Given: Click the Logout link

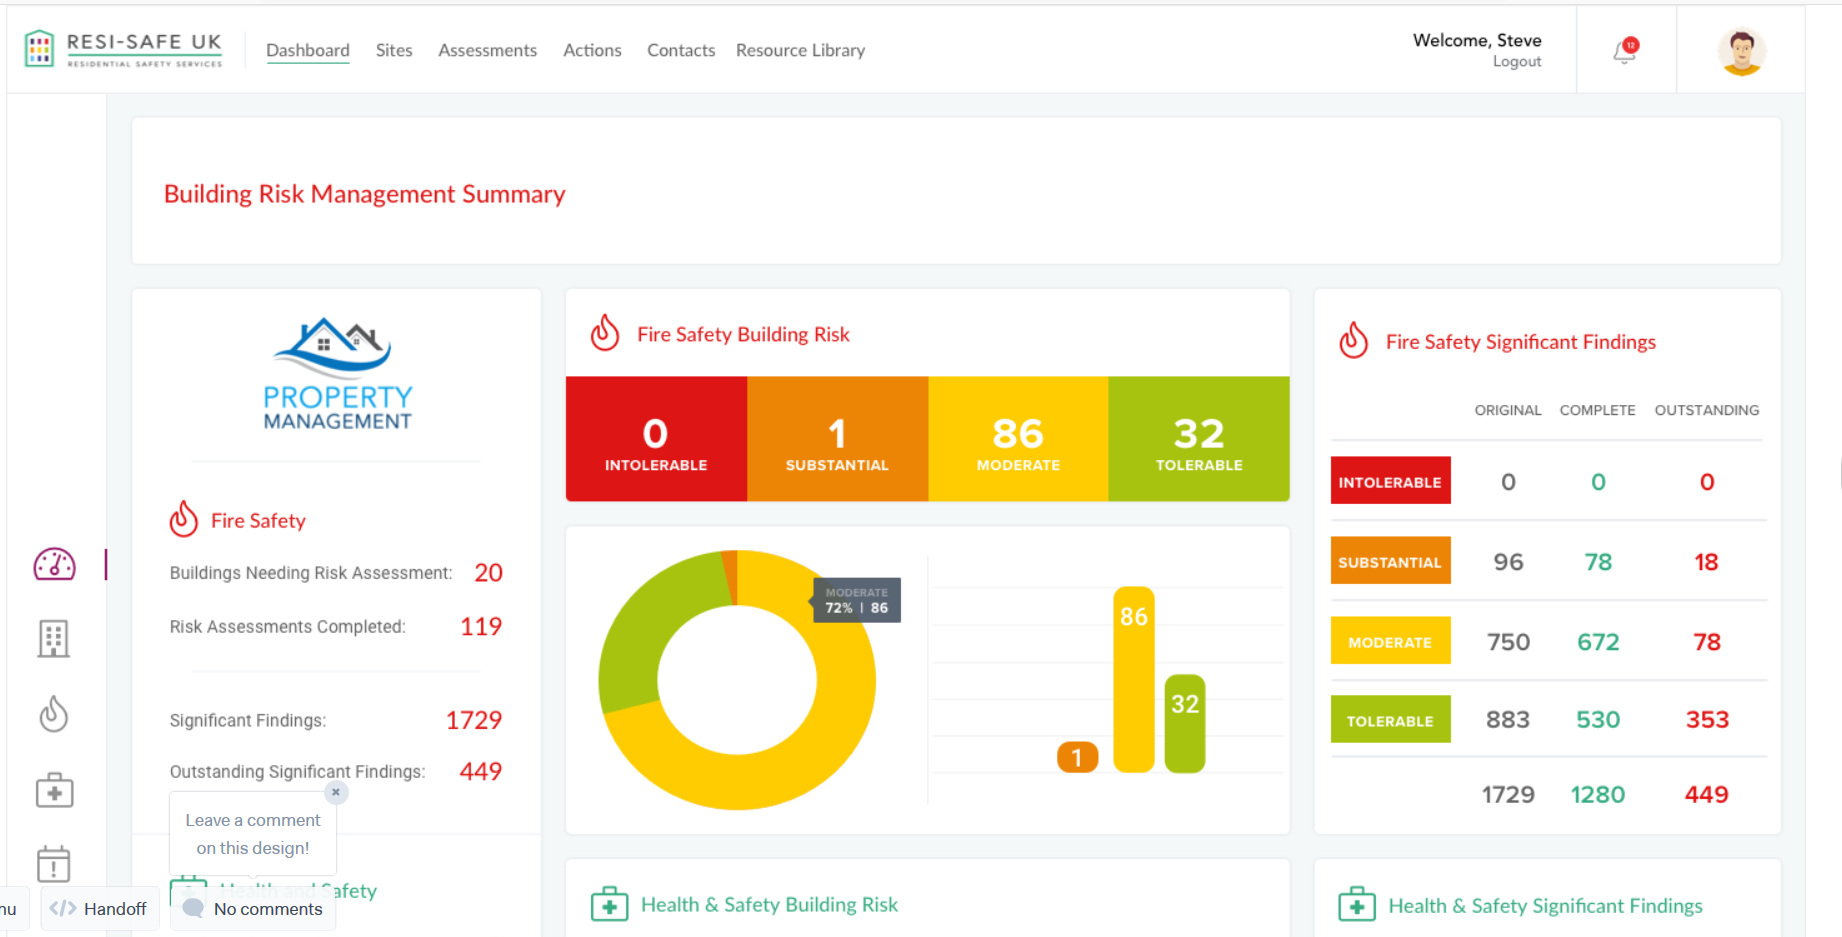Looking at the screenshot, I should point(1517,62).
